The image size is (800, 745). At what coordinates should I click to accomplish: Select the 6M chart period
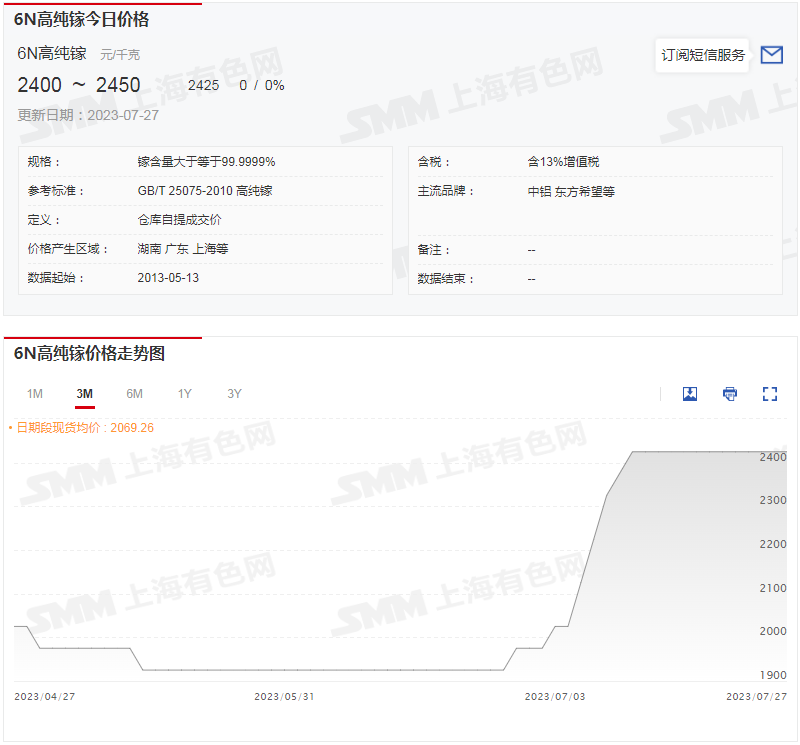pos(134,394)
